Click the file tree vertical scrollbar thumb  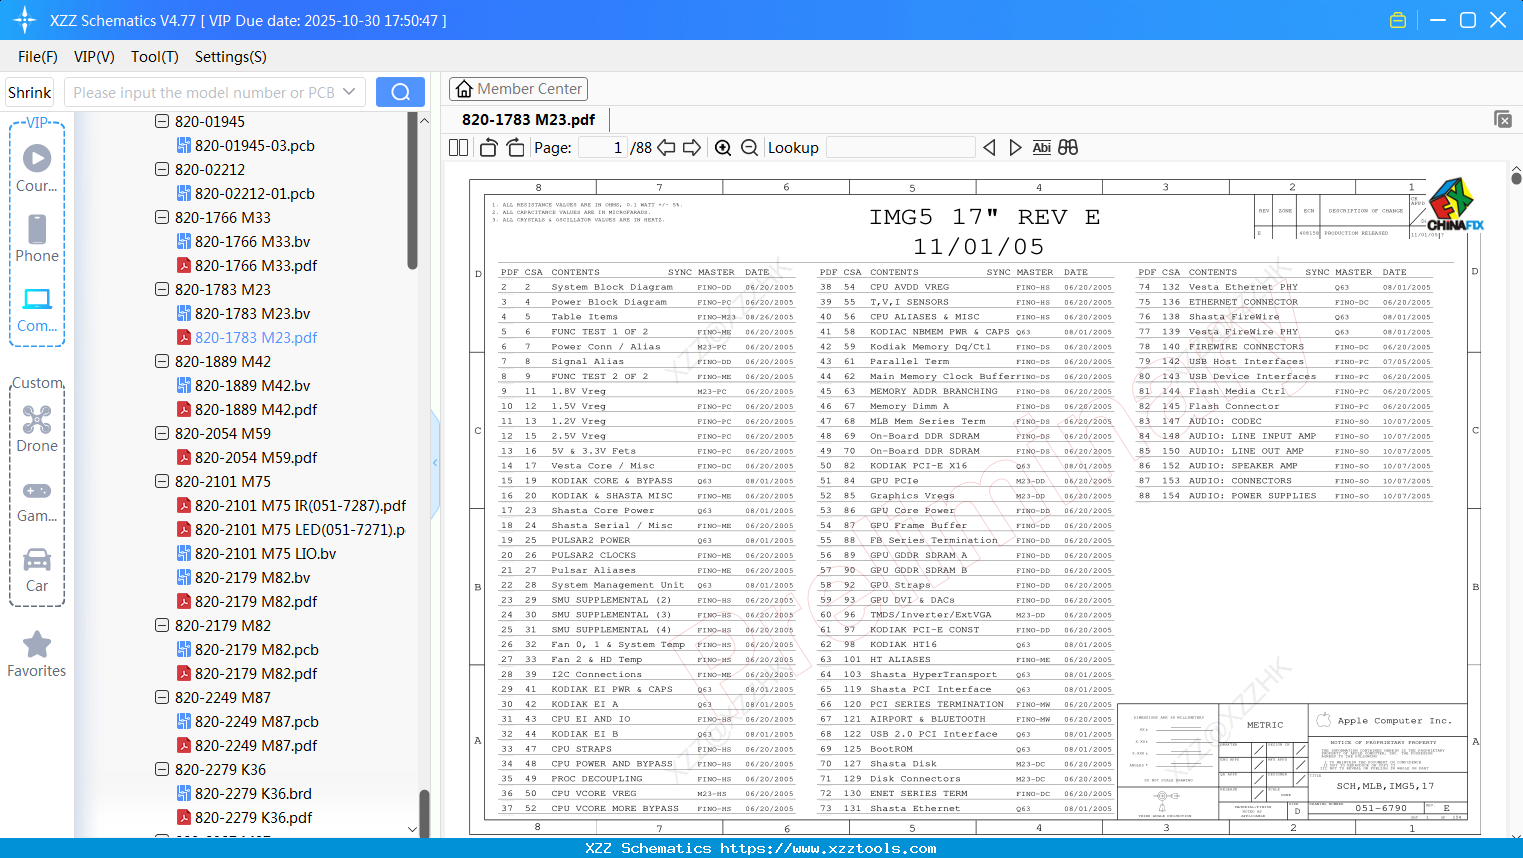tap(412, 190)
